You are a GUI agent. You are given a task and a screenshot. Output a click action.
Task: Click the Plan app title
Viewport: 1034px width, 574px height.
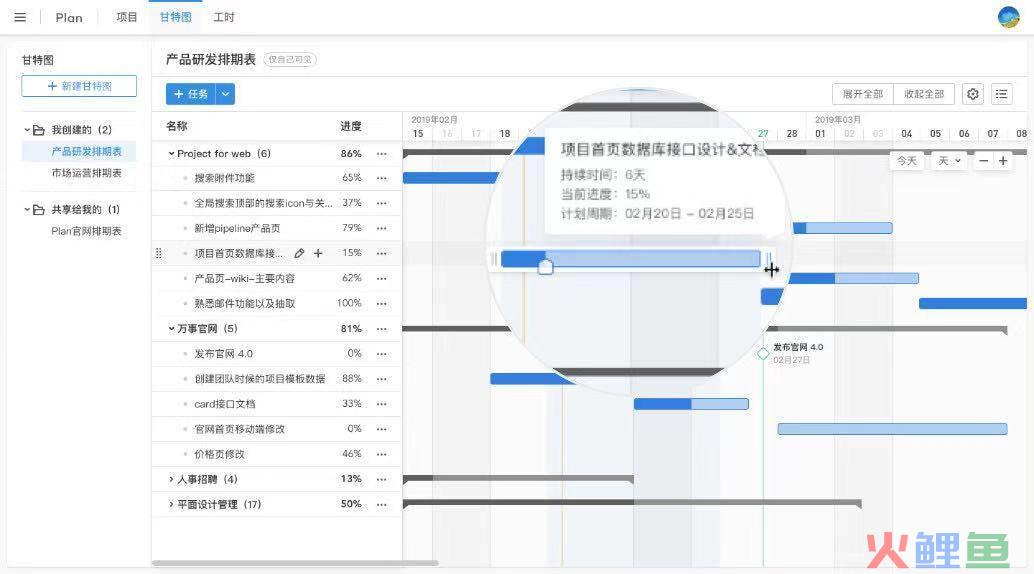coord(69,18)
